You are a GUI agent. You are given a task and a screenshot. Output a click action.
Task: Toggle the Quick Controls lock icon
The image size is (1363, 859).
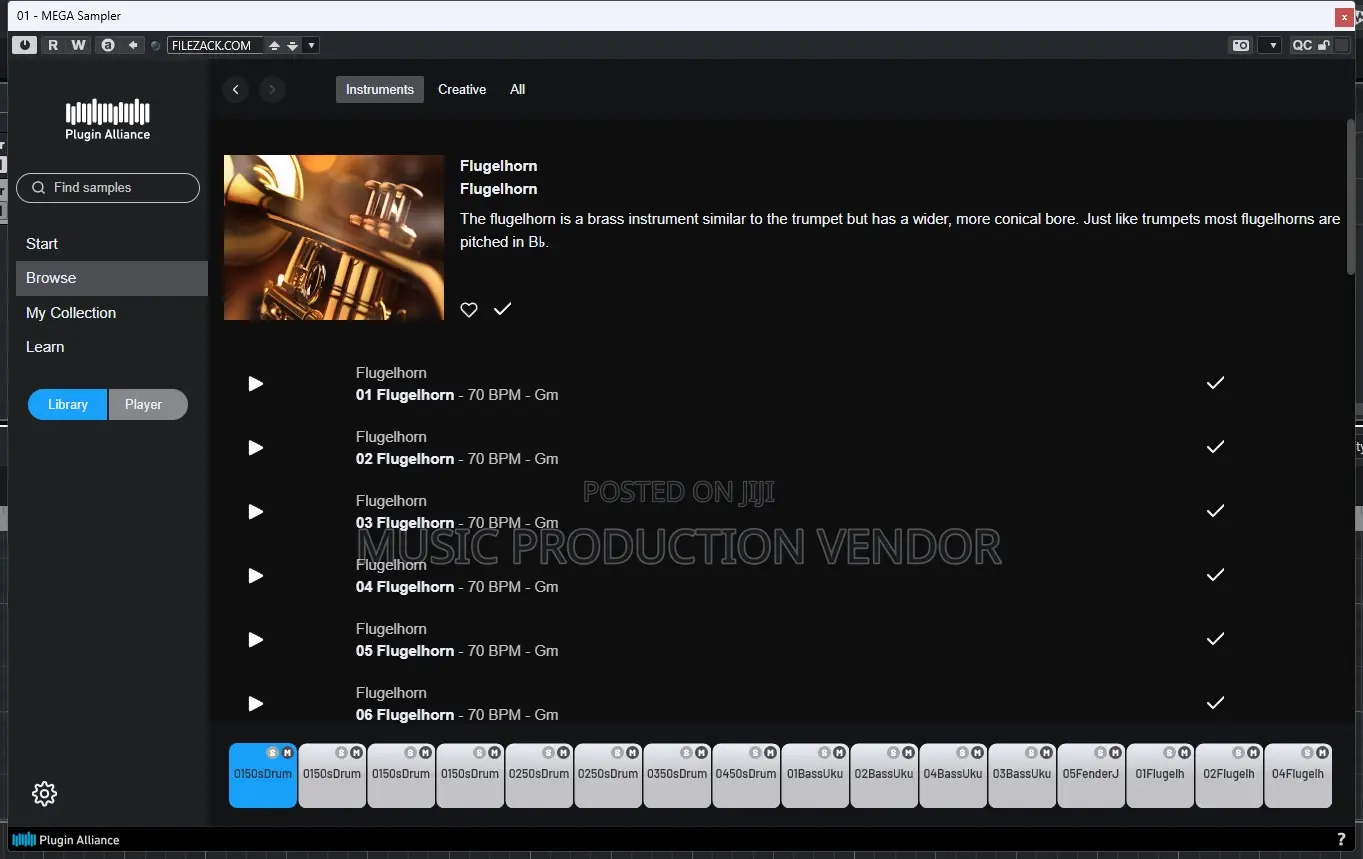(x=1324, y=45)
